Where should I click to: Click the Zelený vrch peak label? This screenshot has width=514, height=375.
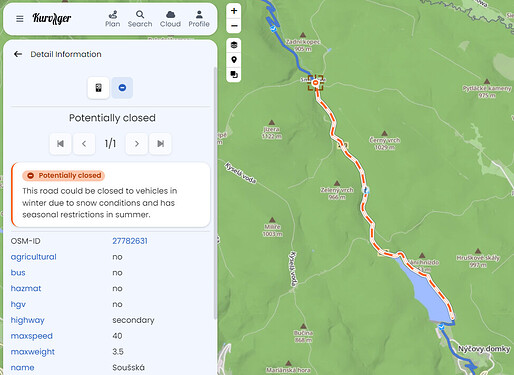click(337, 193)
